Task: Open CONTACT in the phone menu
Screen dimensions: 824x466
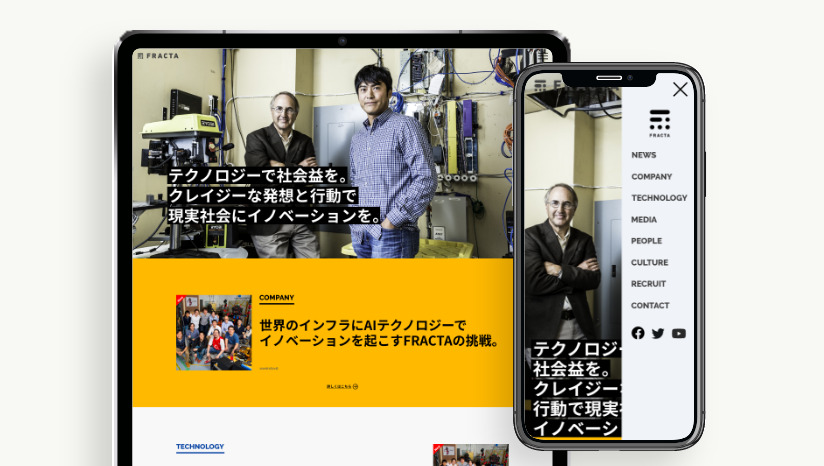Action: tap(650, 305)
